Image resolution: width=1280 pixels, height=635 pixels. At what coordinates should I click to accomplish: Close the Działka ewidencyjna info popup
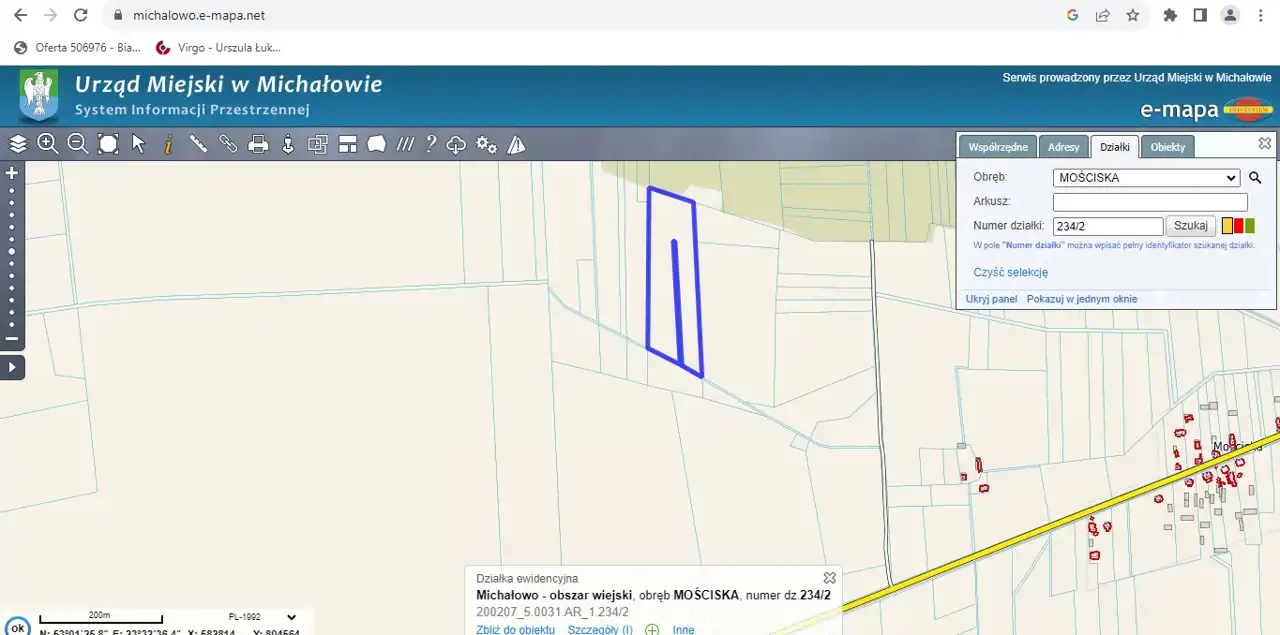829,578
